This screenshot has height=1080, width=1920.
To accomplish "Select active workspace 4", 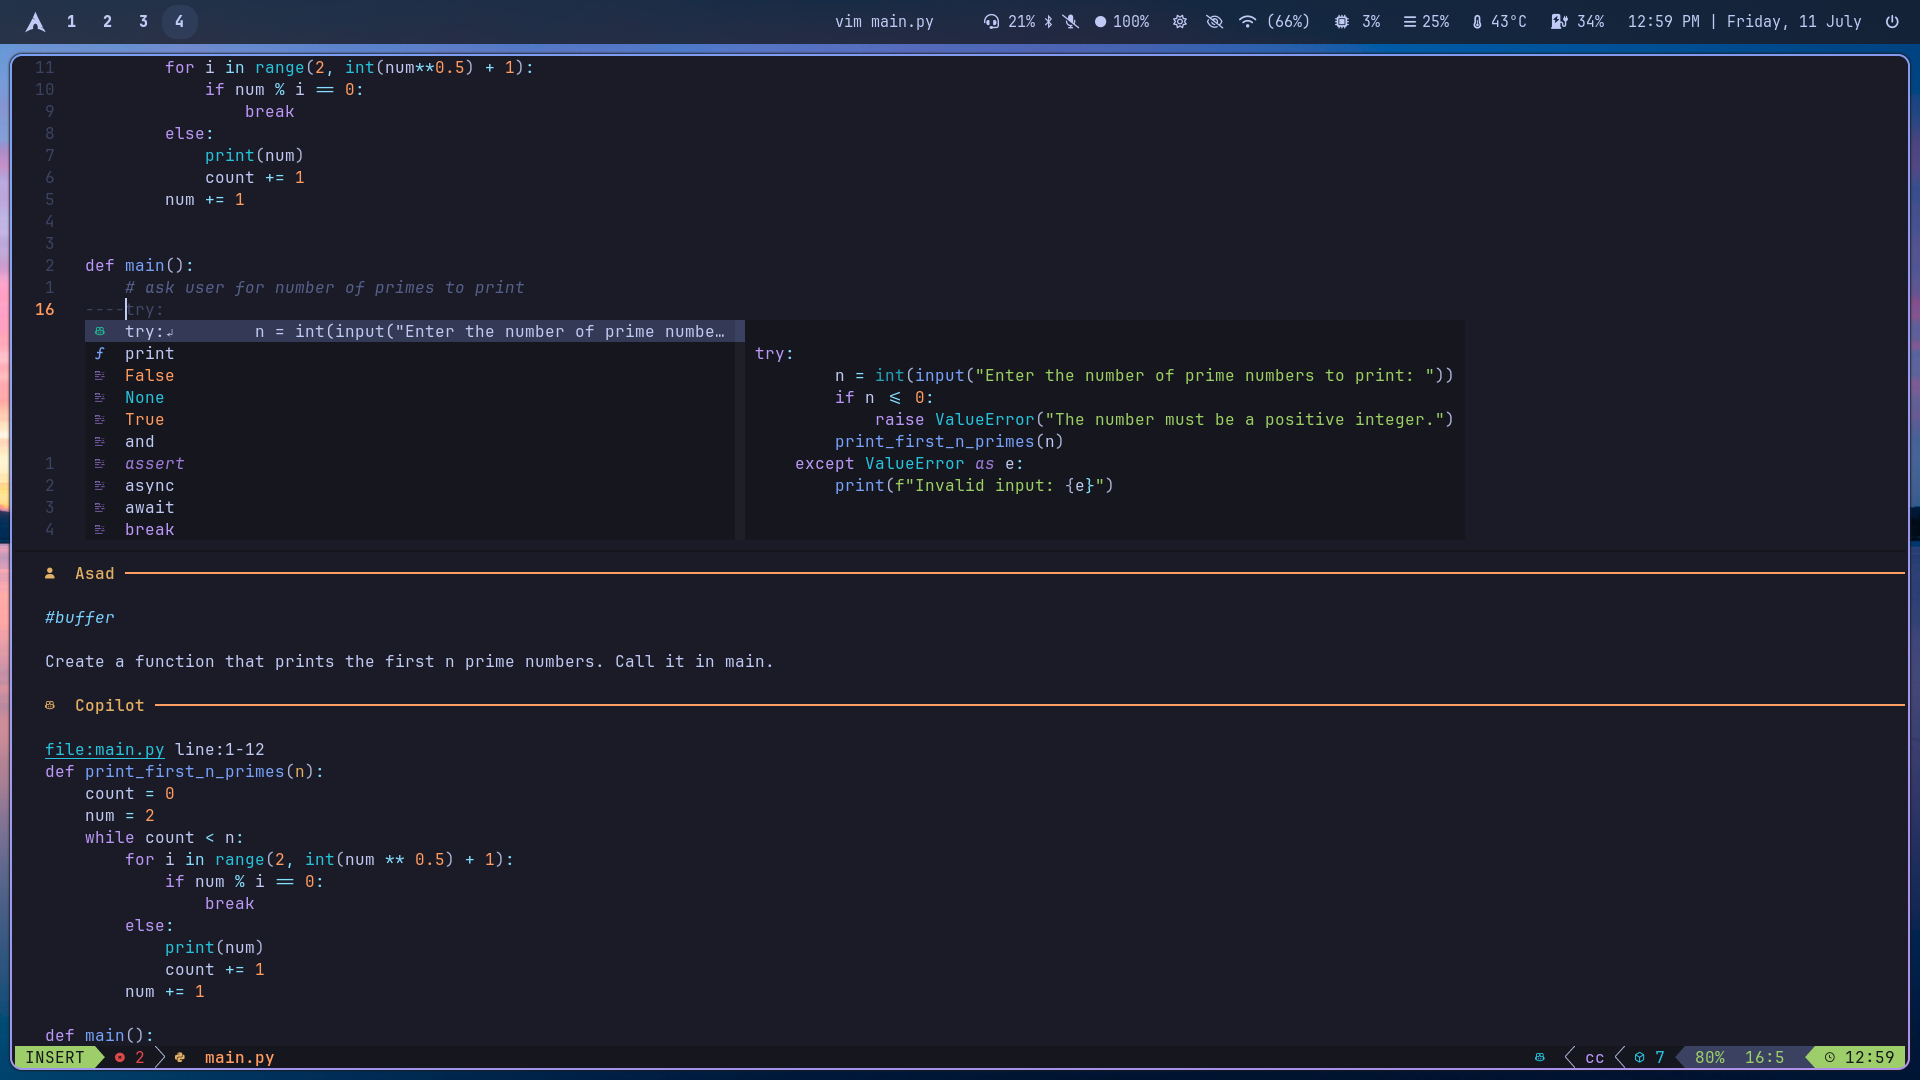I will pos(179,21).
